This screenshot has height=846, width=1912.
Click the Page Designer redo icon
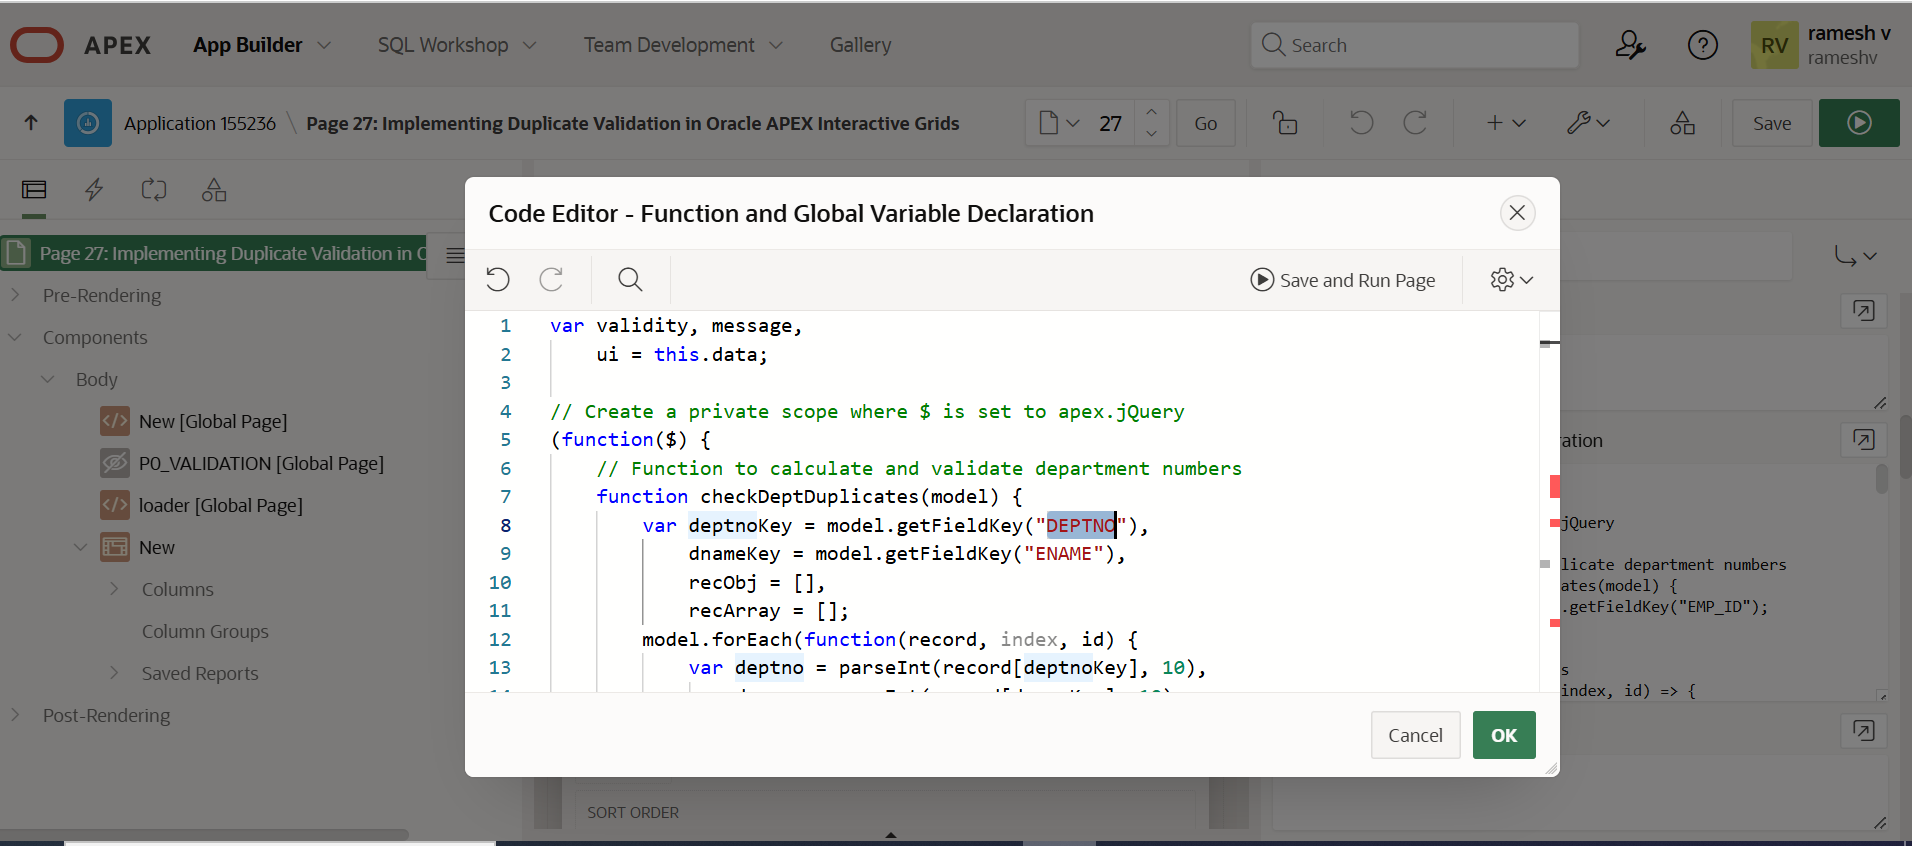[x=1415, y=123]
